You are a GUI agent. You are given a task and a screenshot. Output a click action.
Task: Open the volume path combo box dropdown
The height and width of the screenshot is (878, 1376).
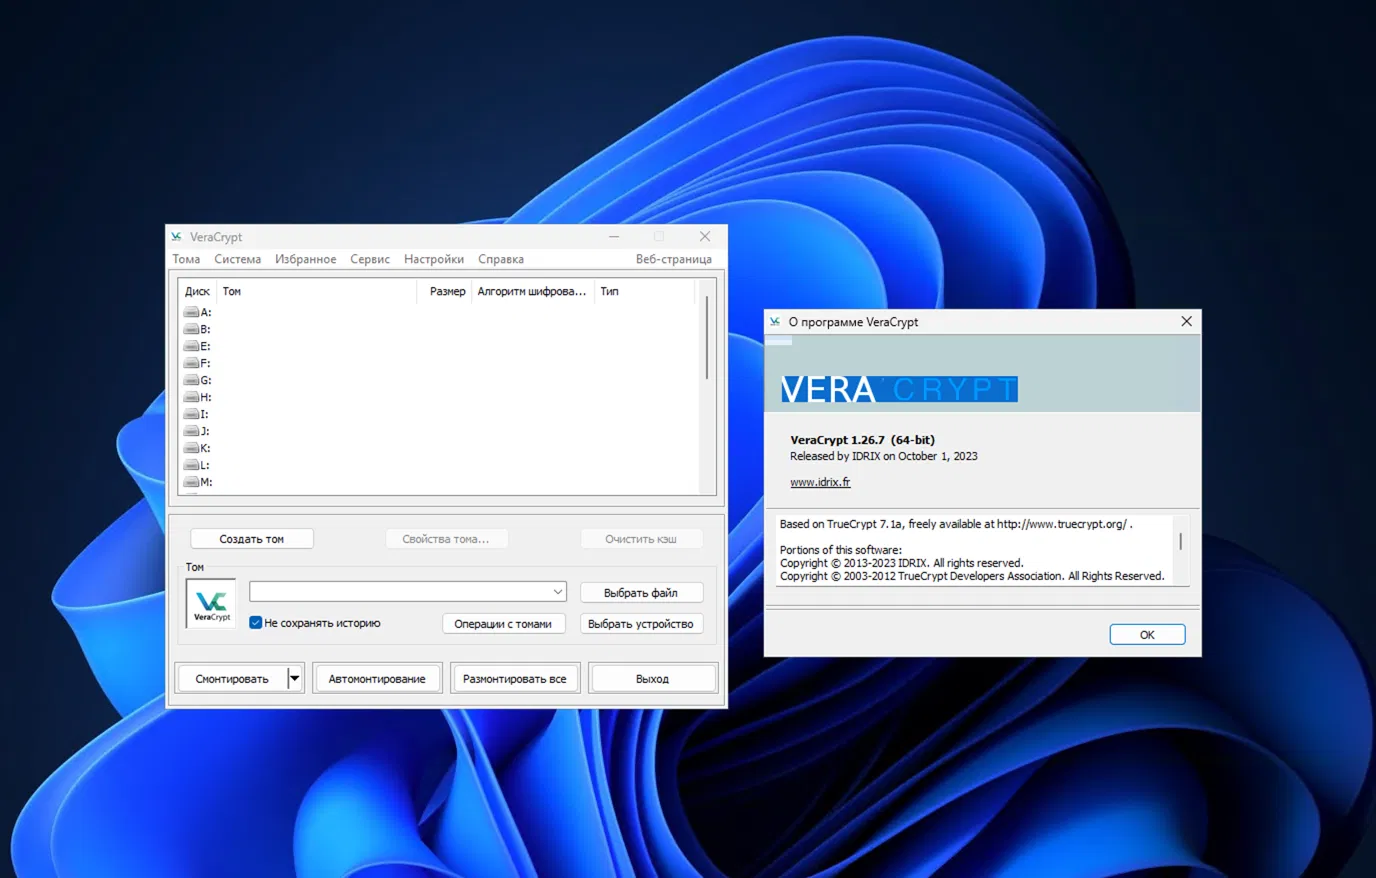tap(557, 592)
